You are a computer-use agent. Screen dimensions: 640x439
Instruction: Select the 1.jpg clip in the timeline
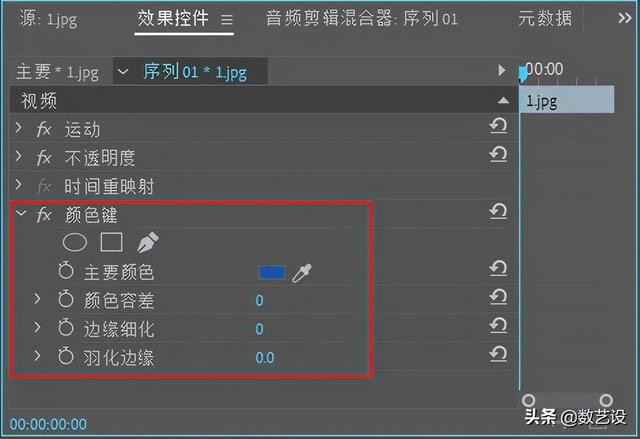click(x=566, y=100)
